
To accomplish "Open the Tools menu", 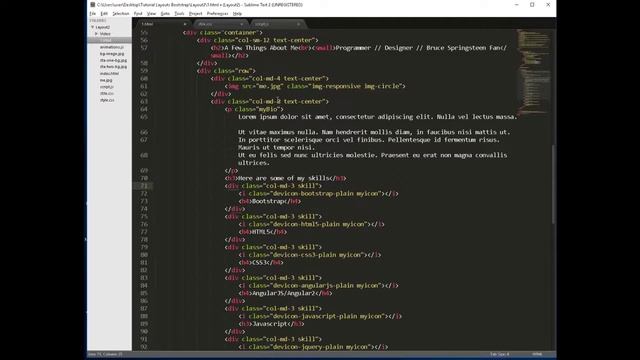I will [x=179, y=13].
